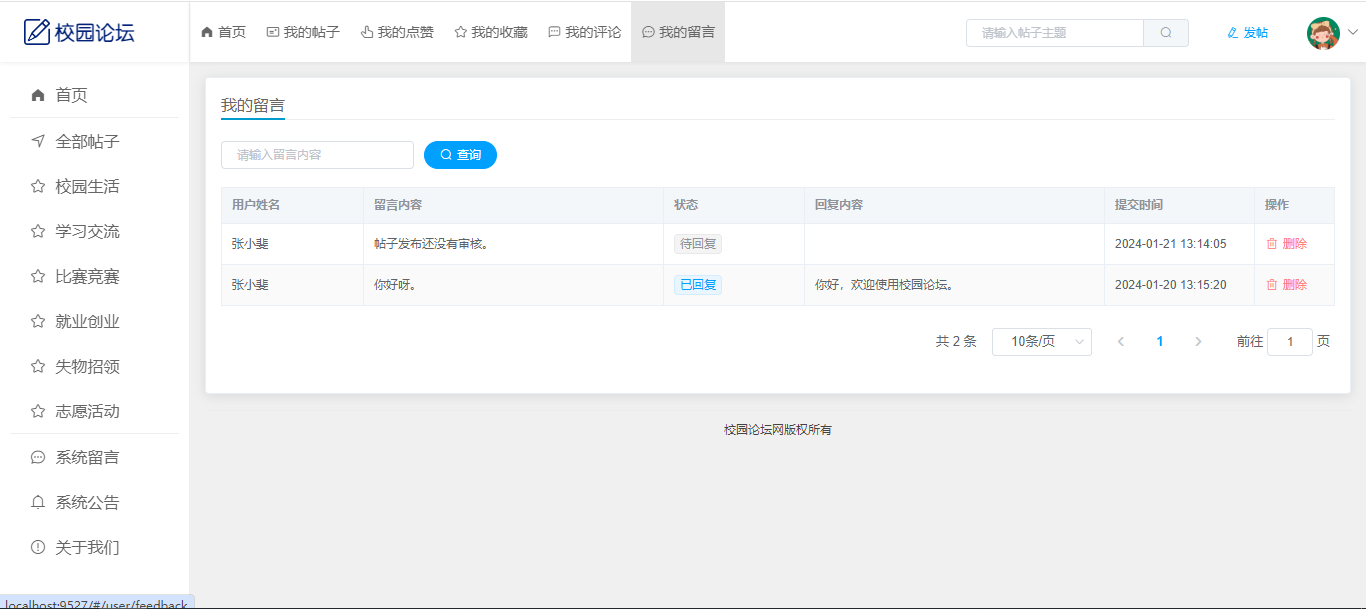Delete the 待回复 message row
The image size is (1366, 609).
coord(1286,244)
